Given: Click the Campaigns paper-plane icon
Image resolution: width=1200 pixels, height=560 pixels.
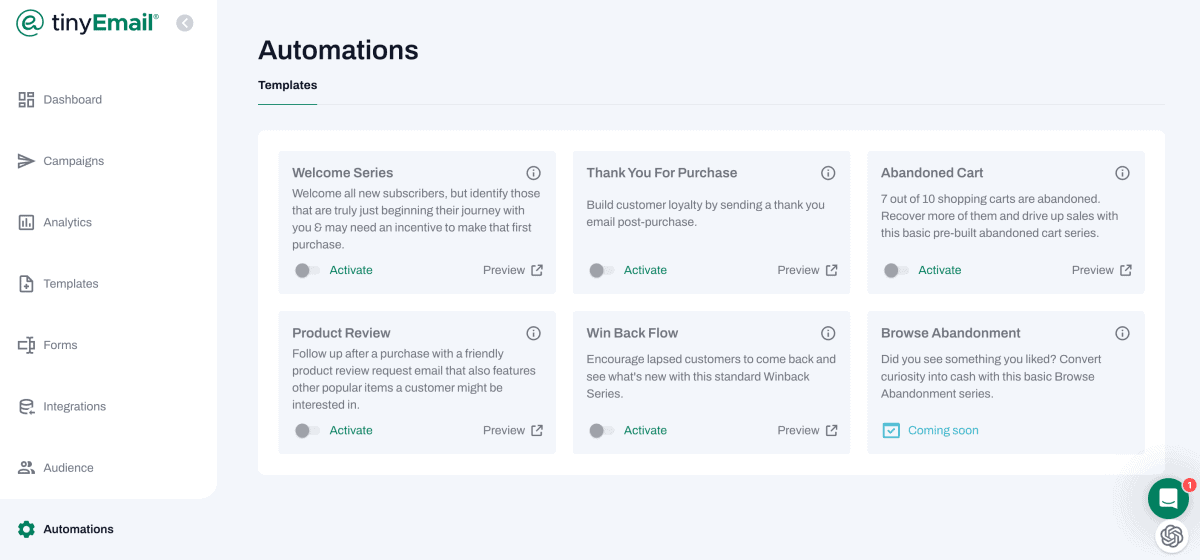Looking at the screenshot, I should (x=27, y=161).
